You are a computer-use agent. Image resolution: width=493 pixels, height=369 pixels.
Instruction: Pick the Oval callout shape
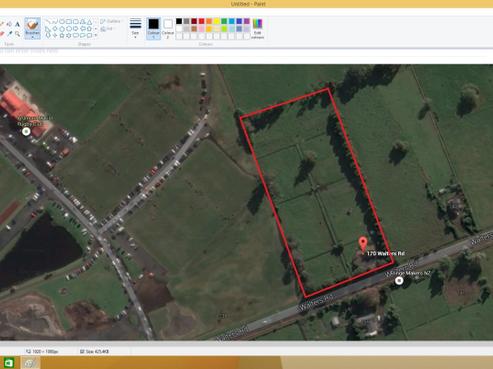[82, 35]
